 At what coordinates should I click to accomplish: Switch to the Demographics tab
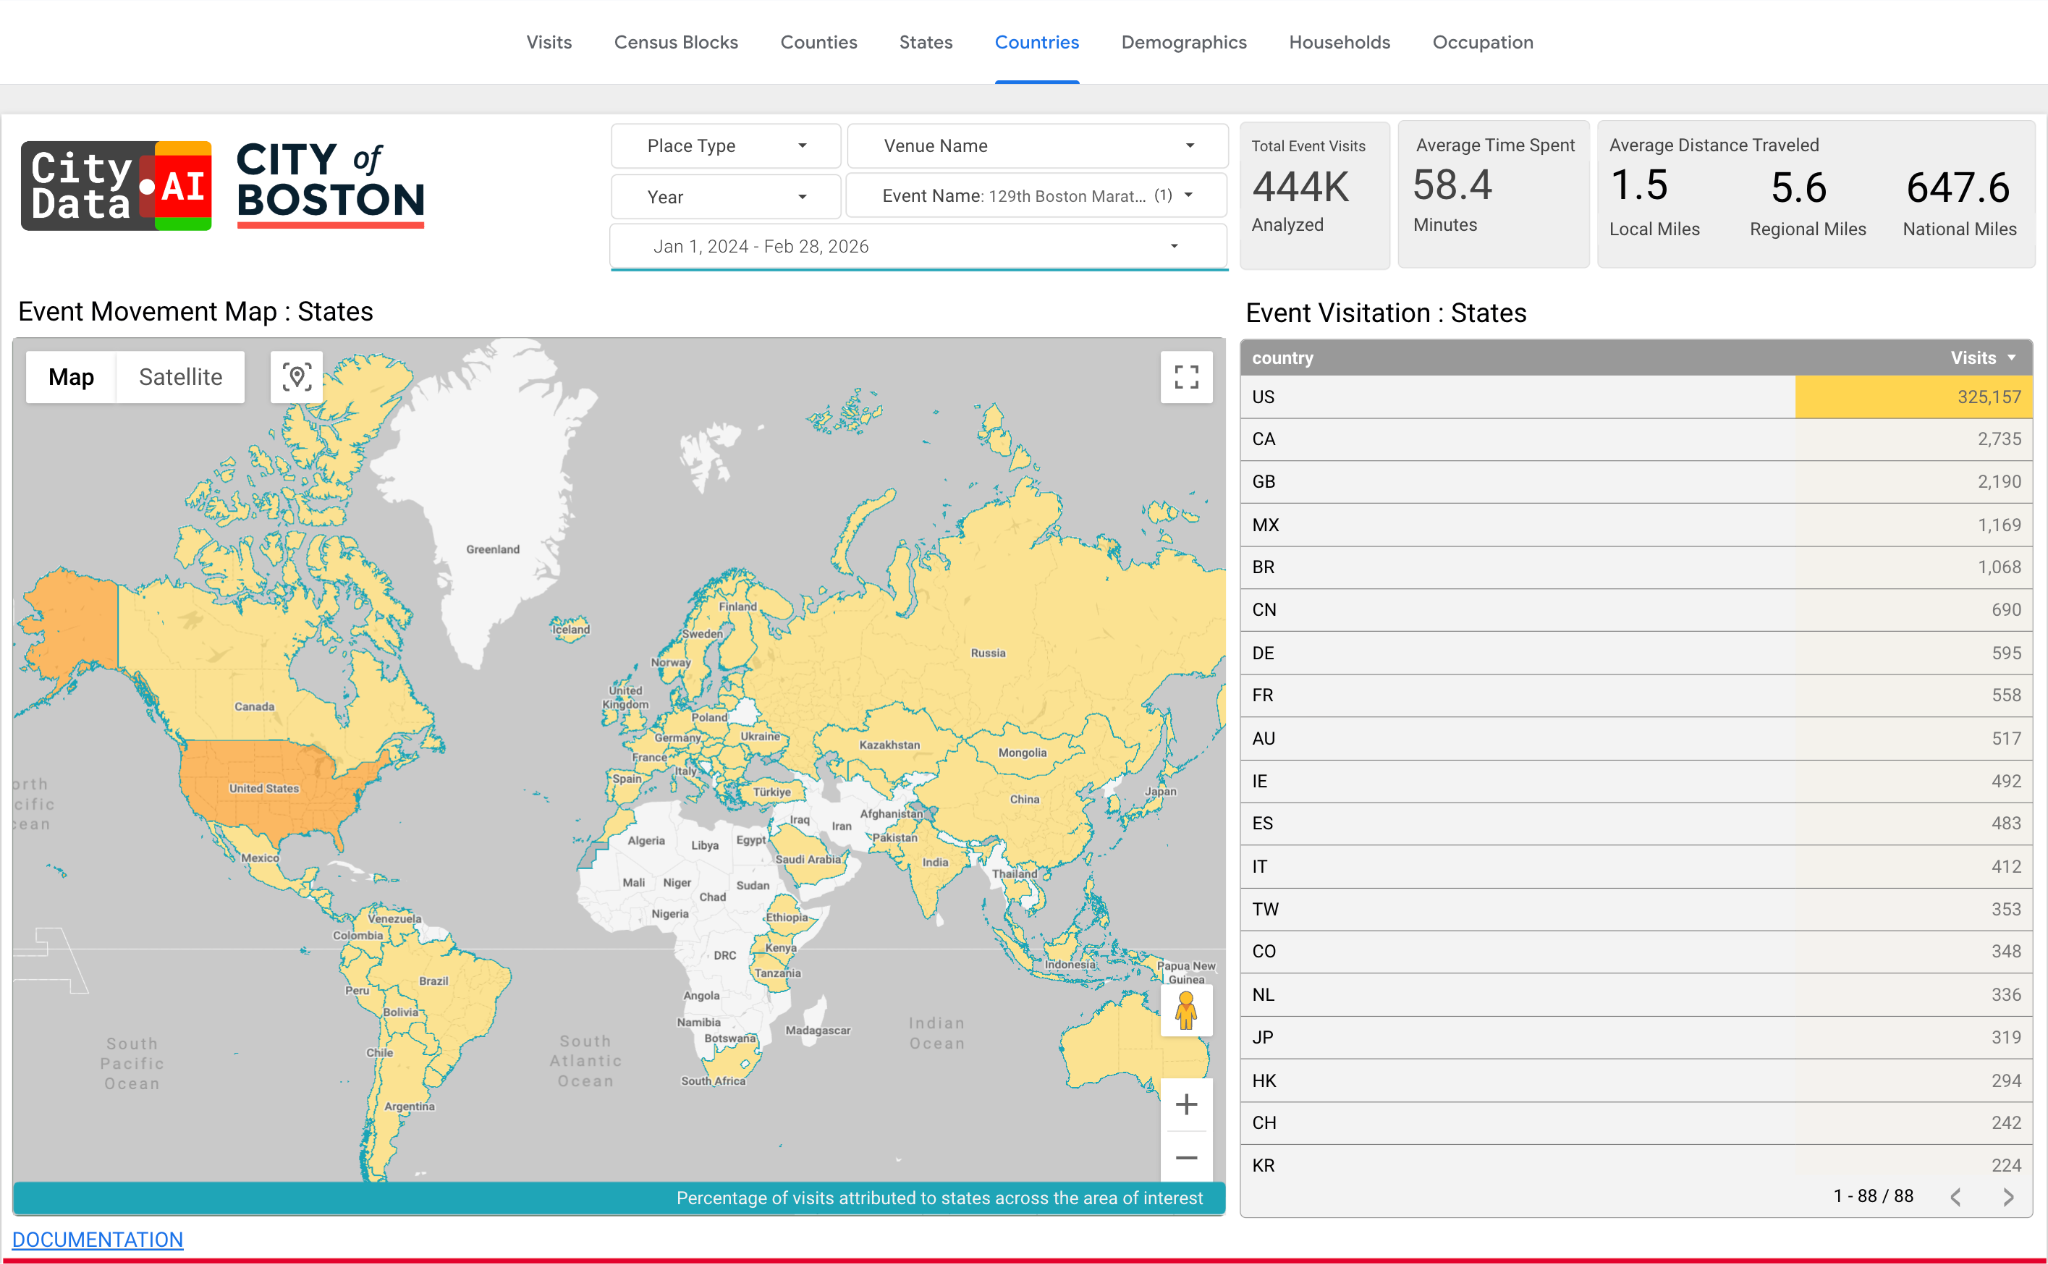(x=1183, y=42)
